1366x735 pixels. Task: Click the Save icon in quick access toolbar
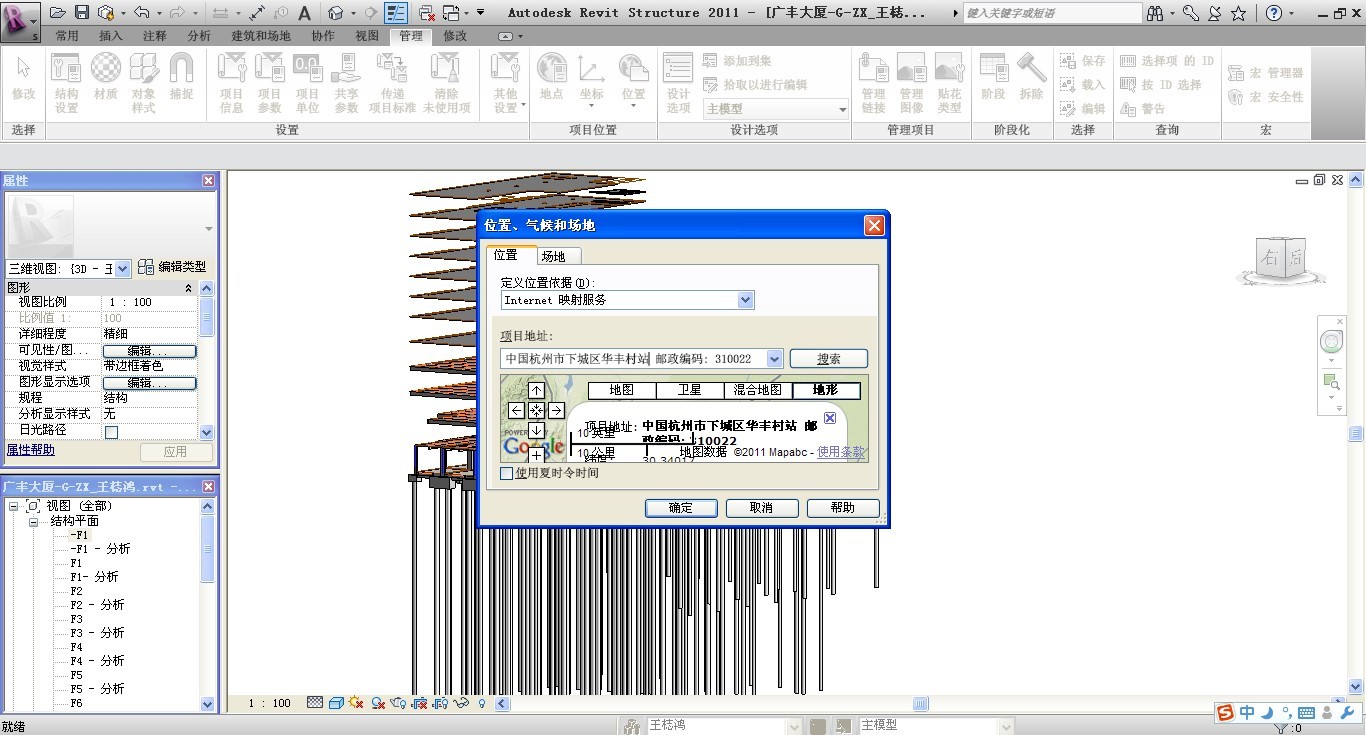point(81,13)
